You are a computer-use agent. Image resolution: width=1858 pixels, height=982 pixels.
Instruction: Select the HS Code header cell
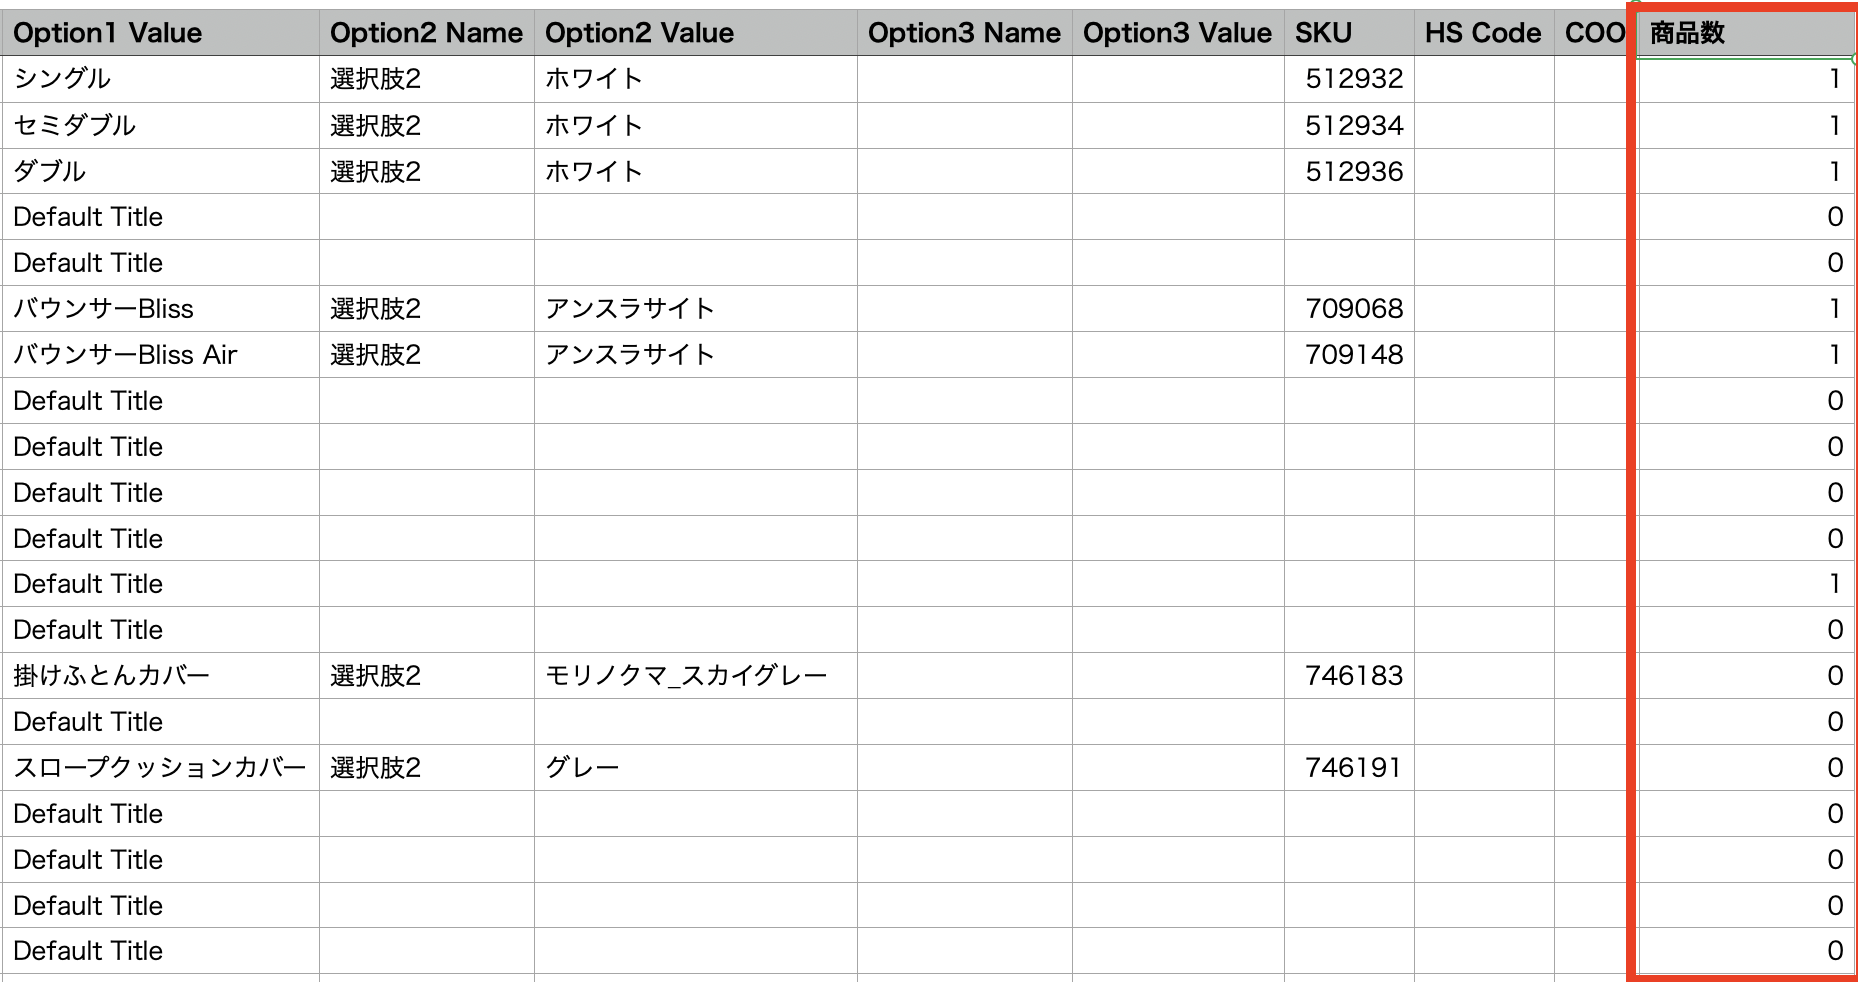click(x=1483, y=33)
